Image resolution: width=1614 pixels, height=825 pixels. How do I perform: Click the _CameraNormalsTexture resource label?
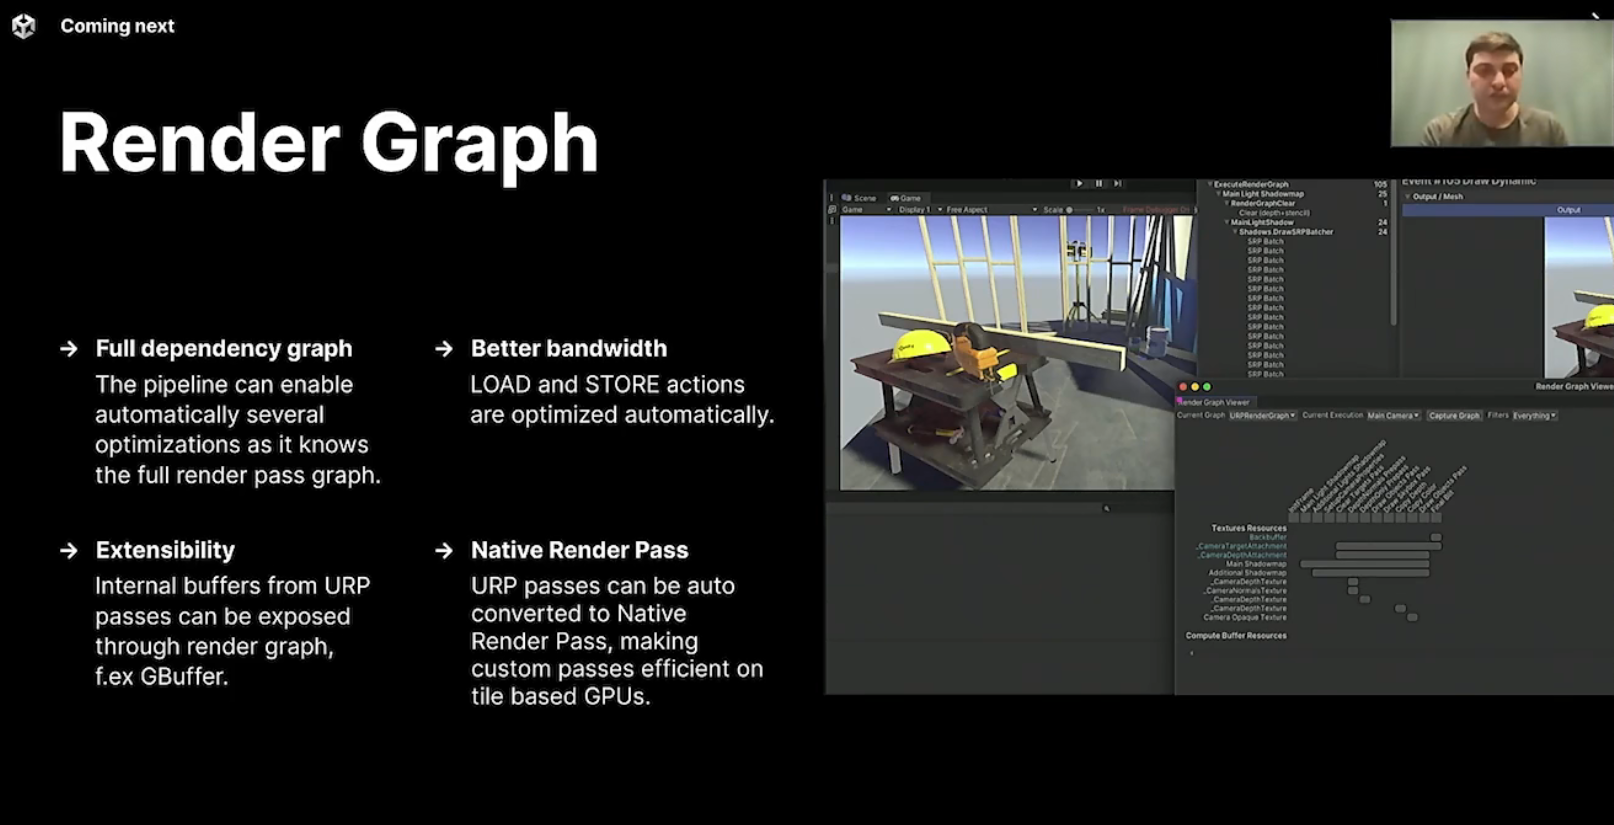tap(1245, 591)
